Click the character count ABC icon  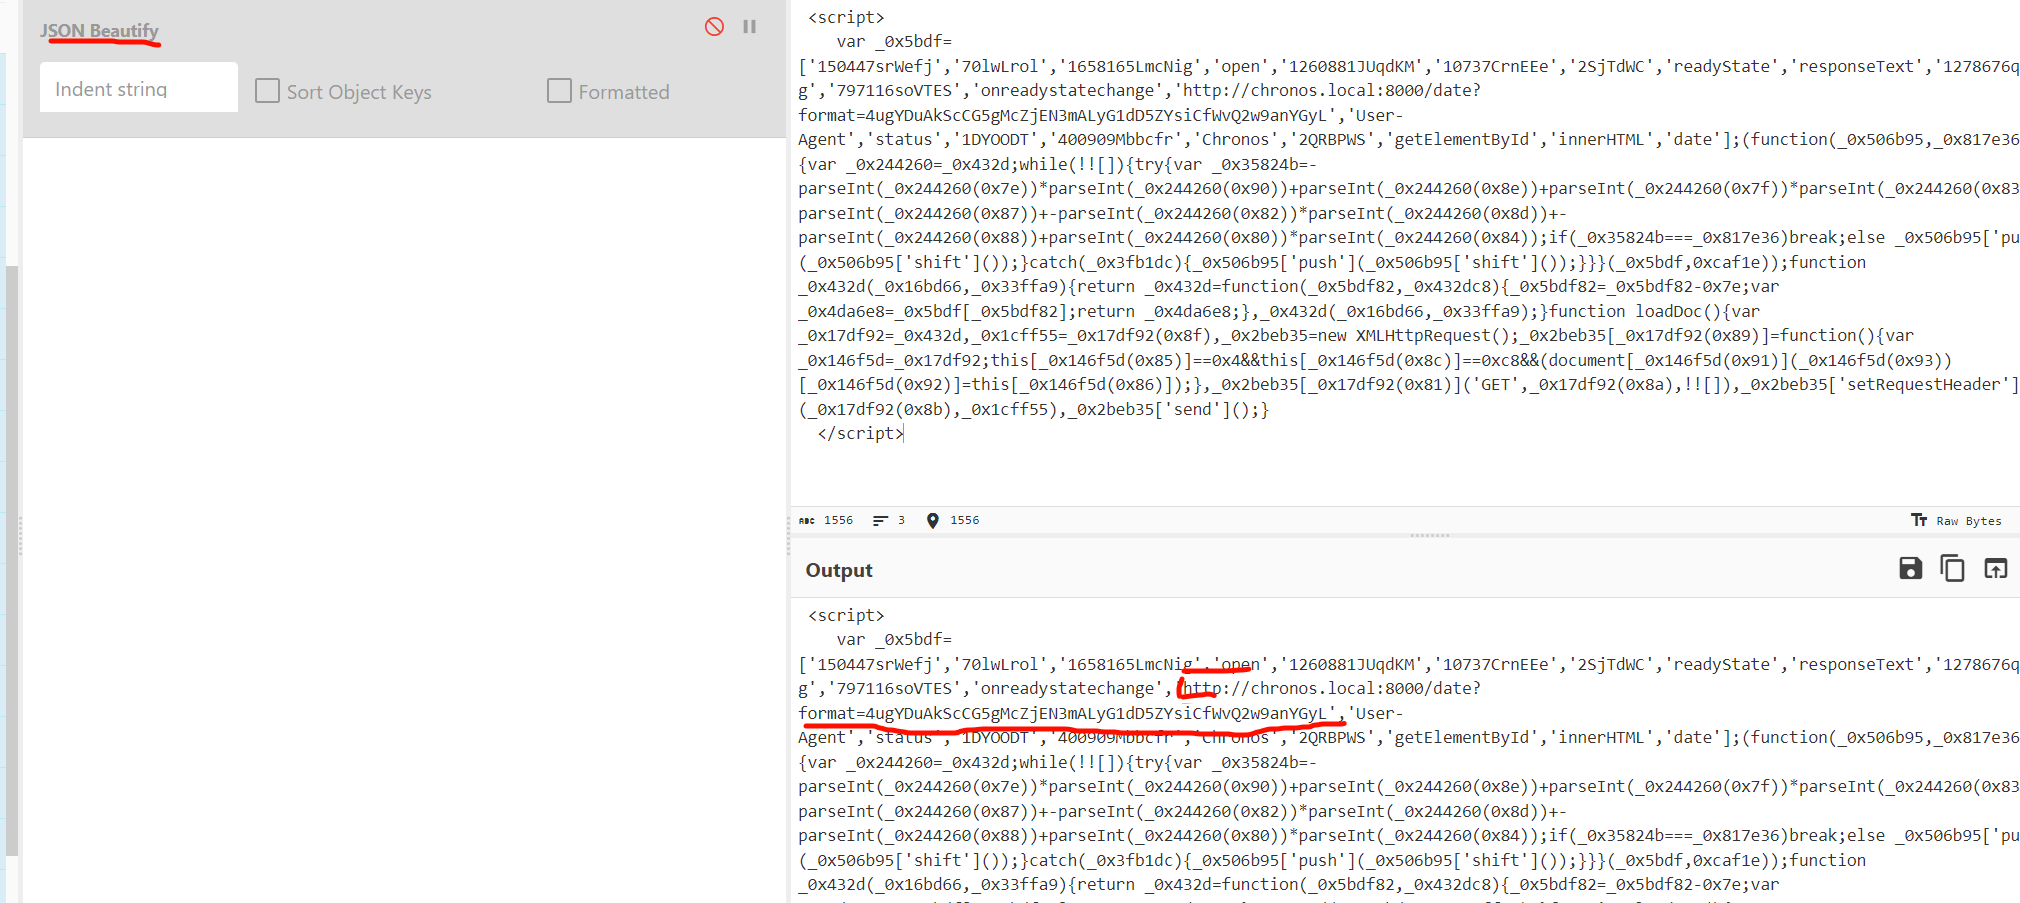(x=807, y=521)
